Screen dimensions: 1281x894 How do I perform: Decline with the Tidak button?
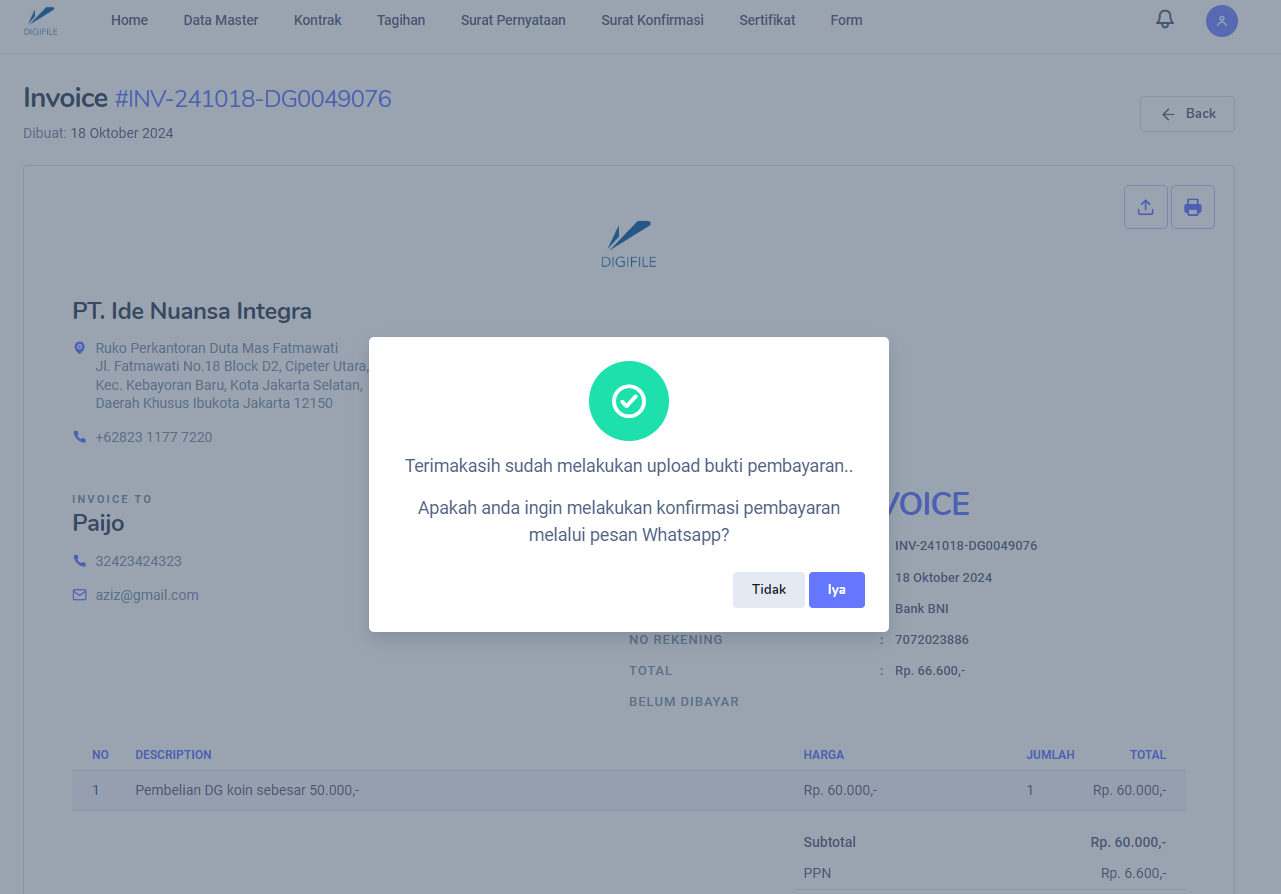(768, 590)
